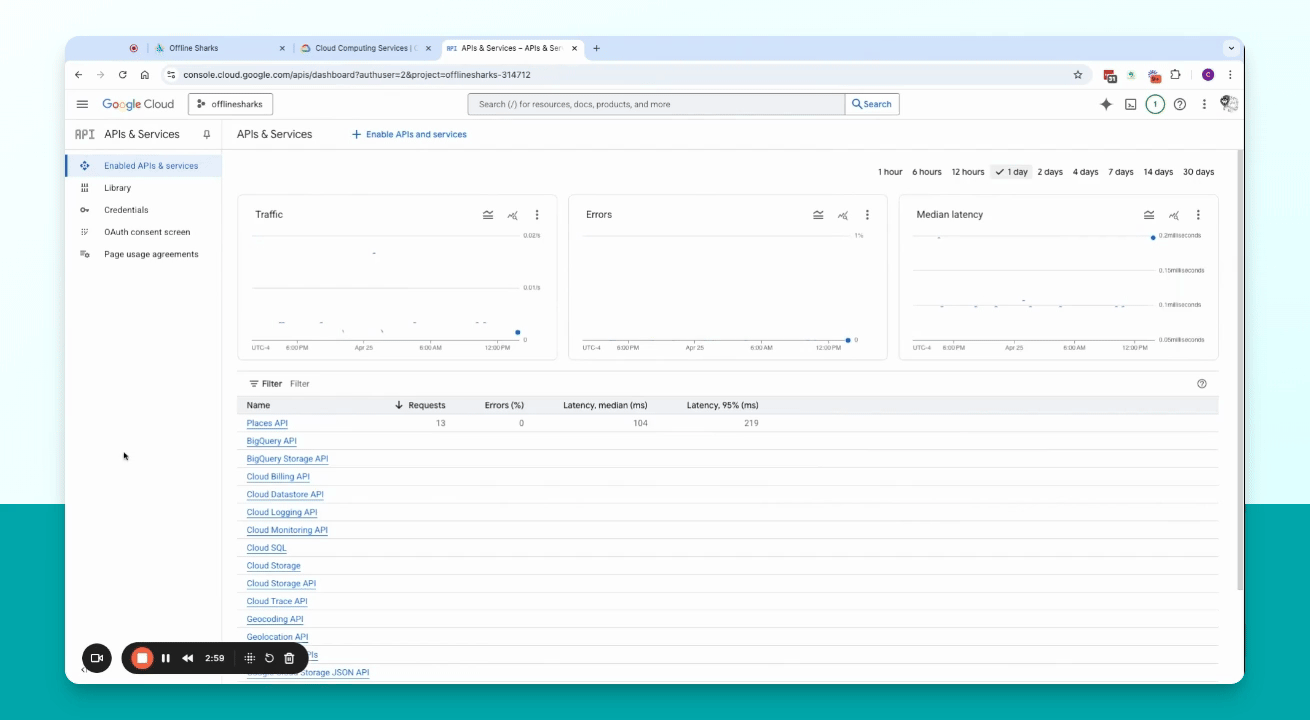Screen dimensions: 1310x720
Task: Click the Search button in header
Action: (x=872, y=104)
